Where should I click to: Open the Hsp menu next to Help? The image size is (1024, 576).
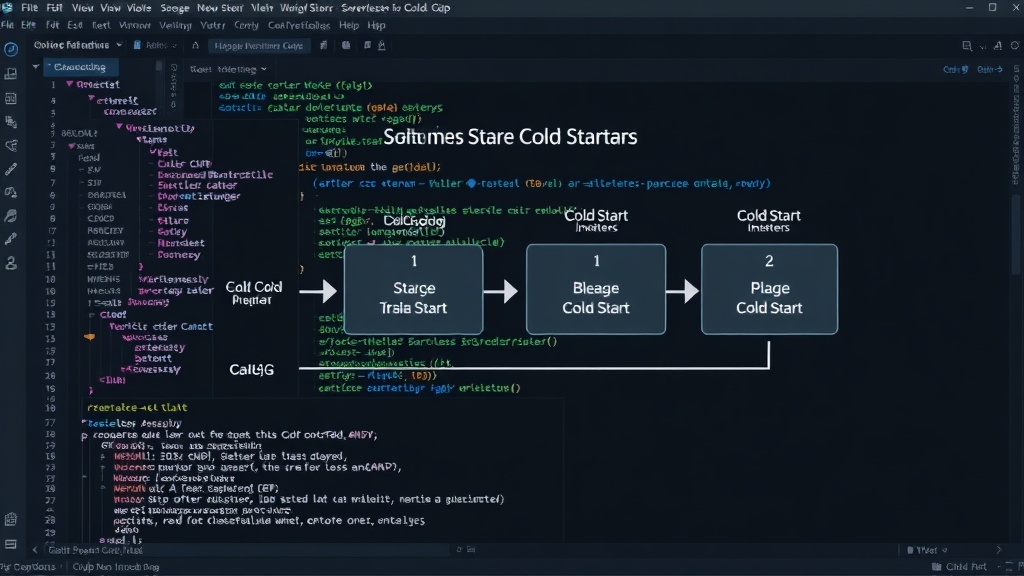[376, 25]
